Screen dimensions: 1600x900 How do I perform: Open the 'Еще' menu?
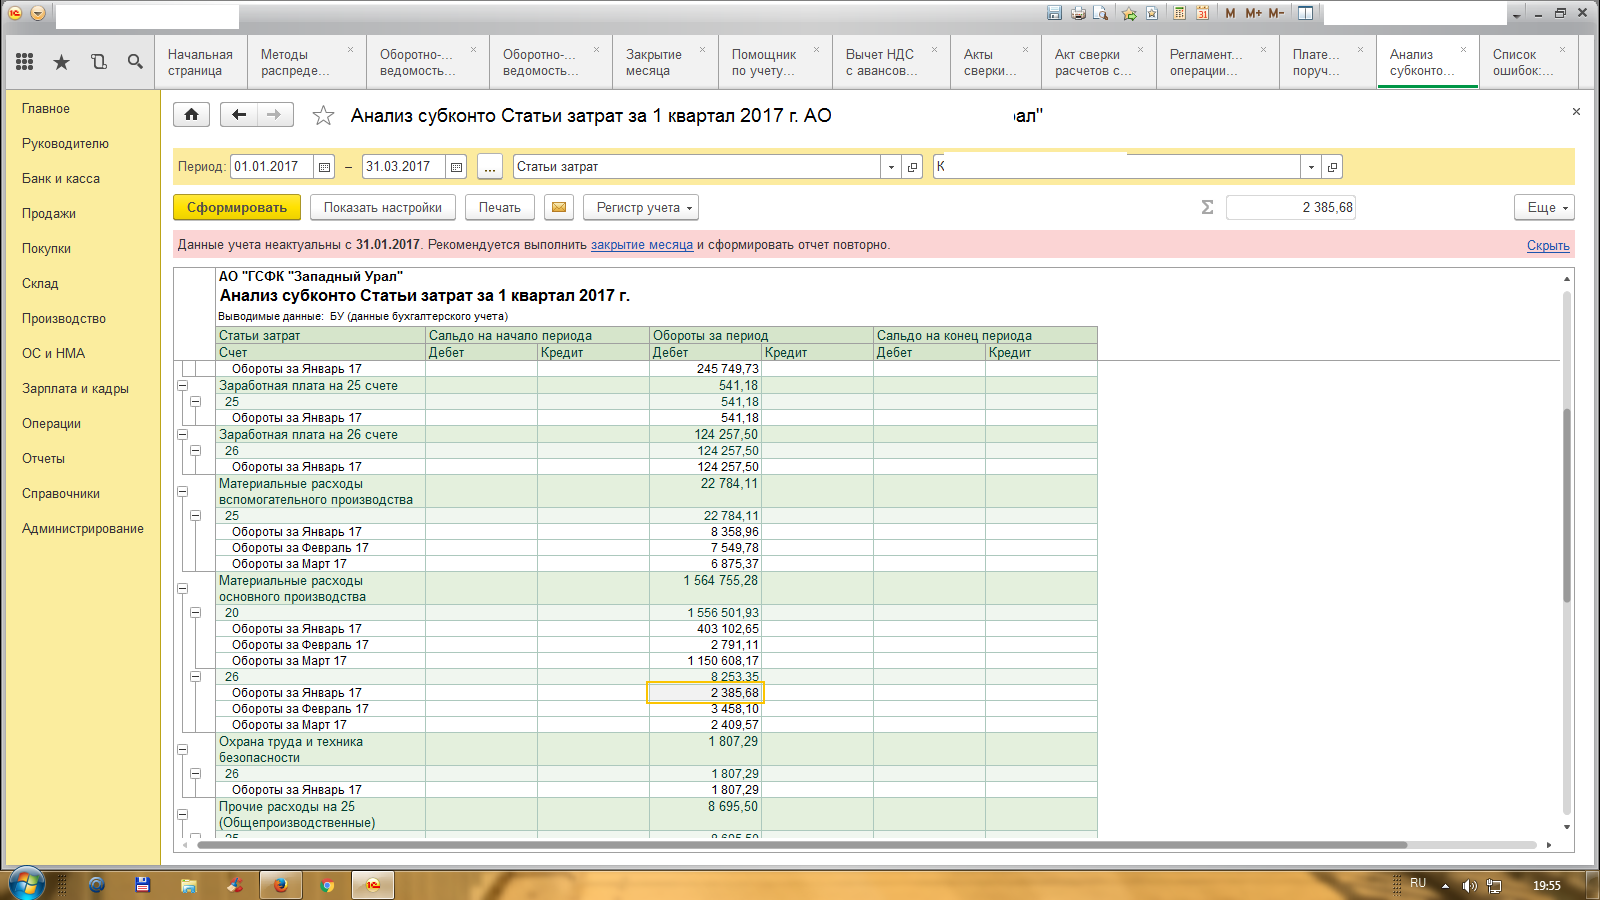(x=1544, y=208)
